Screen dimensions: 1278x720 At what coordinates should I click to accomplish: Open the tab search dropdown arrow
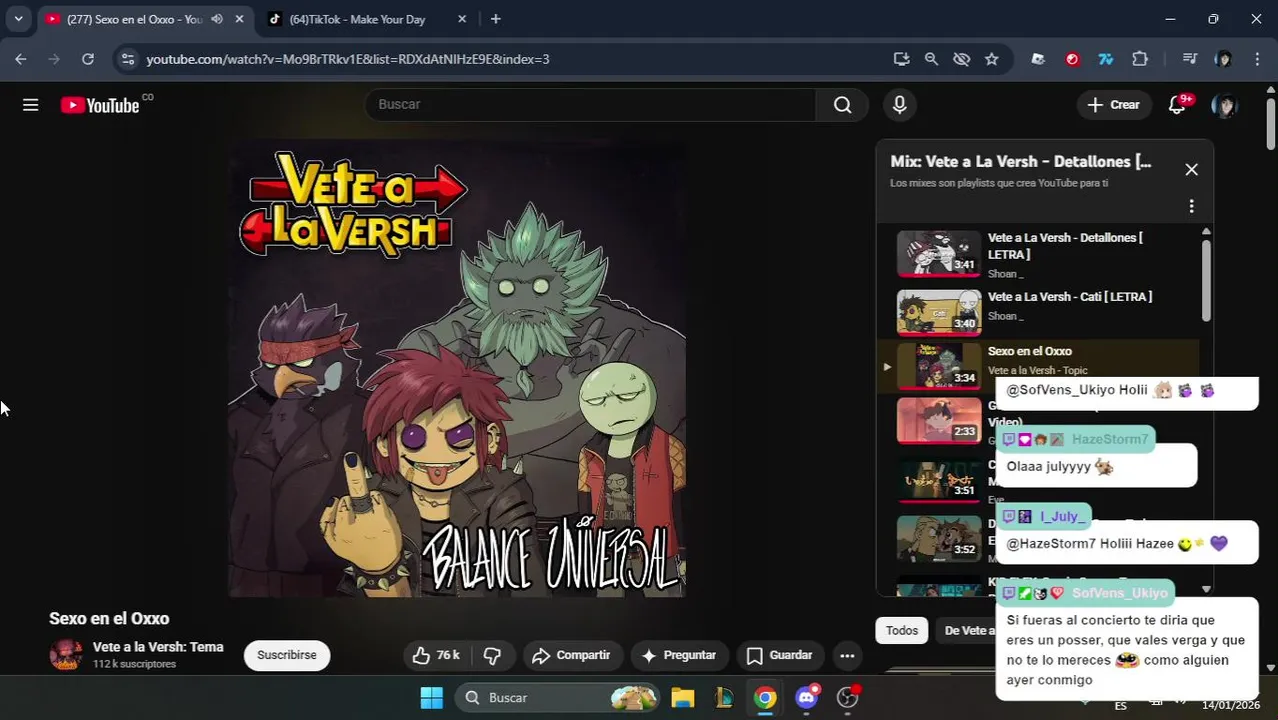click(x=18, y=19)
